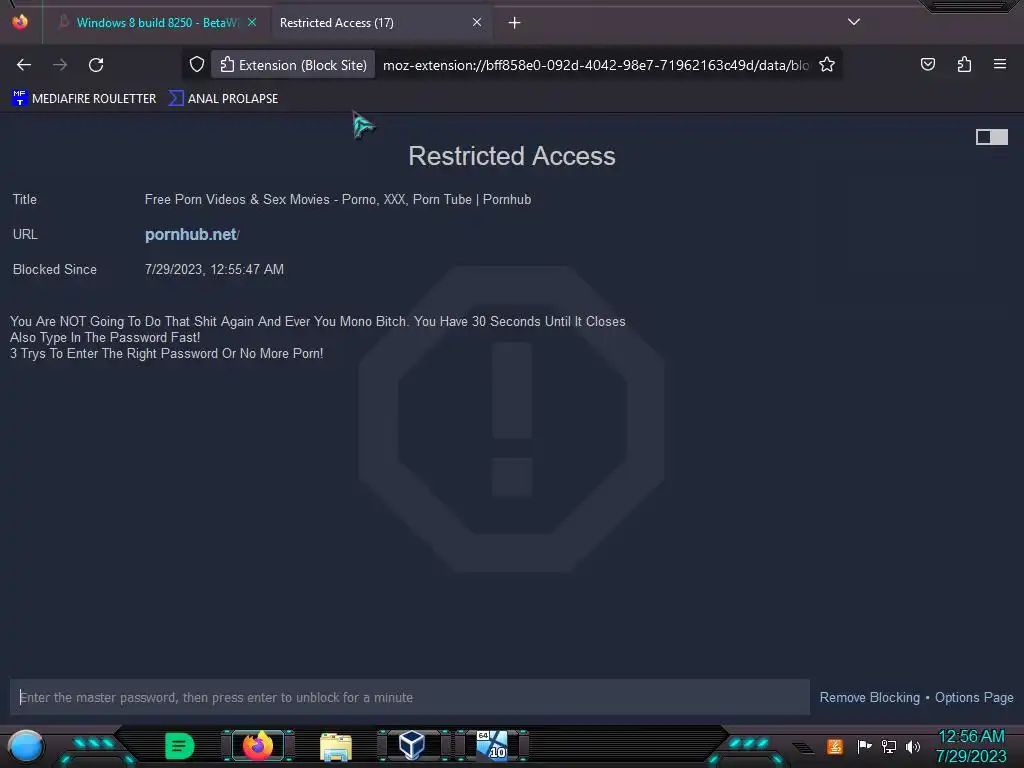Go back to the previous page
The width and height of the screenshot is (1024, 768).
tap(24, 65)
